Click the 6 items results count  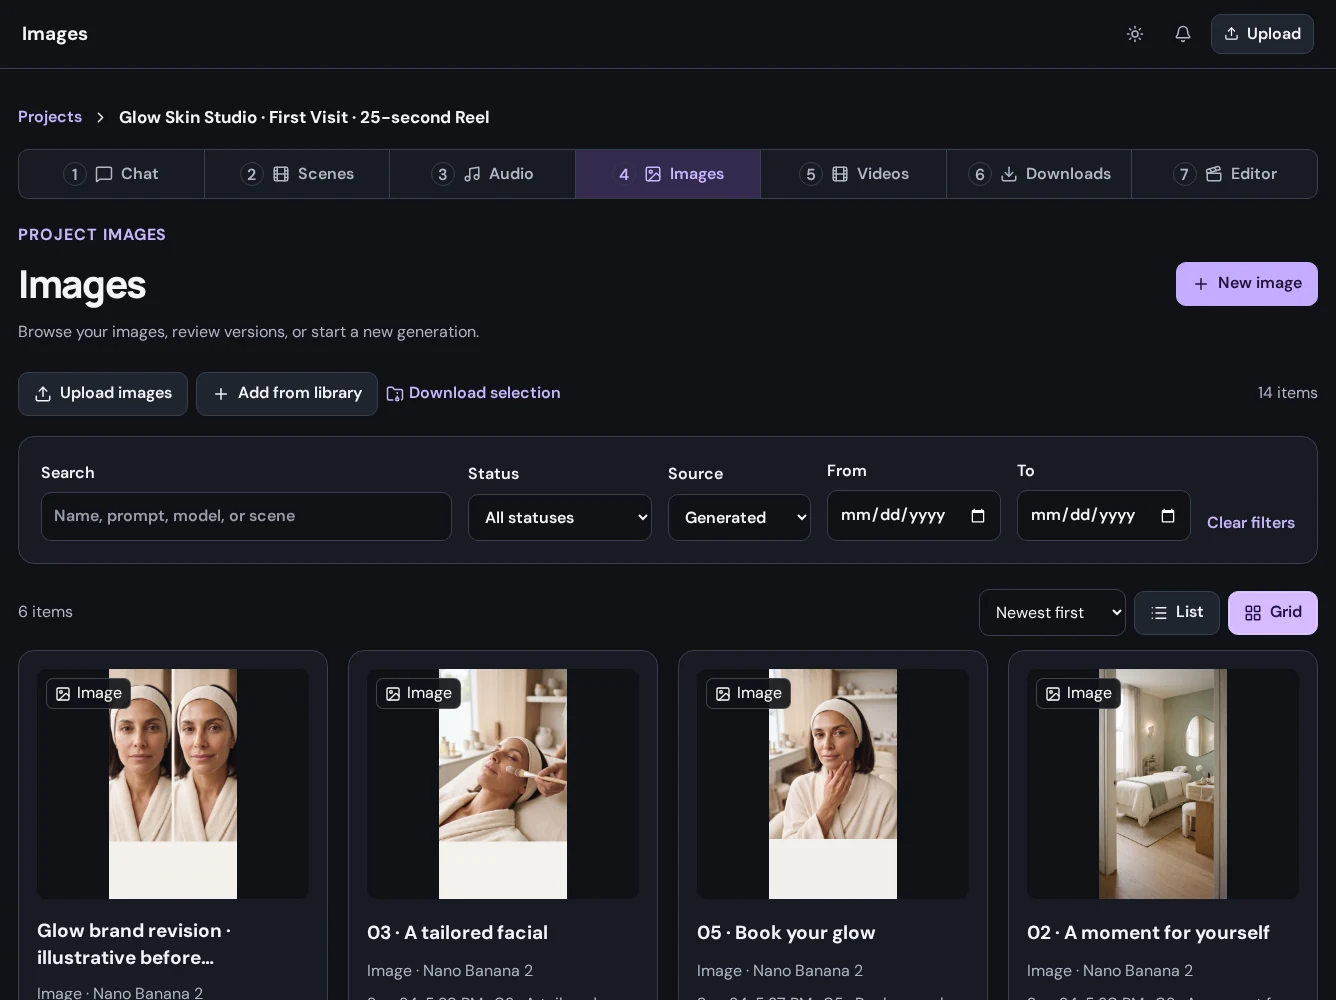[x=45, y=612]
